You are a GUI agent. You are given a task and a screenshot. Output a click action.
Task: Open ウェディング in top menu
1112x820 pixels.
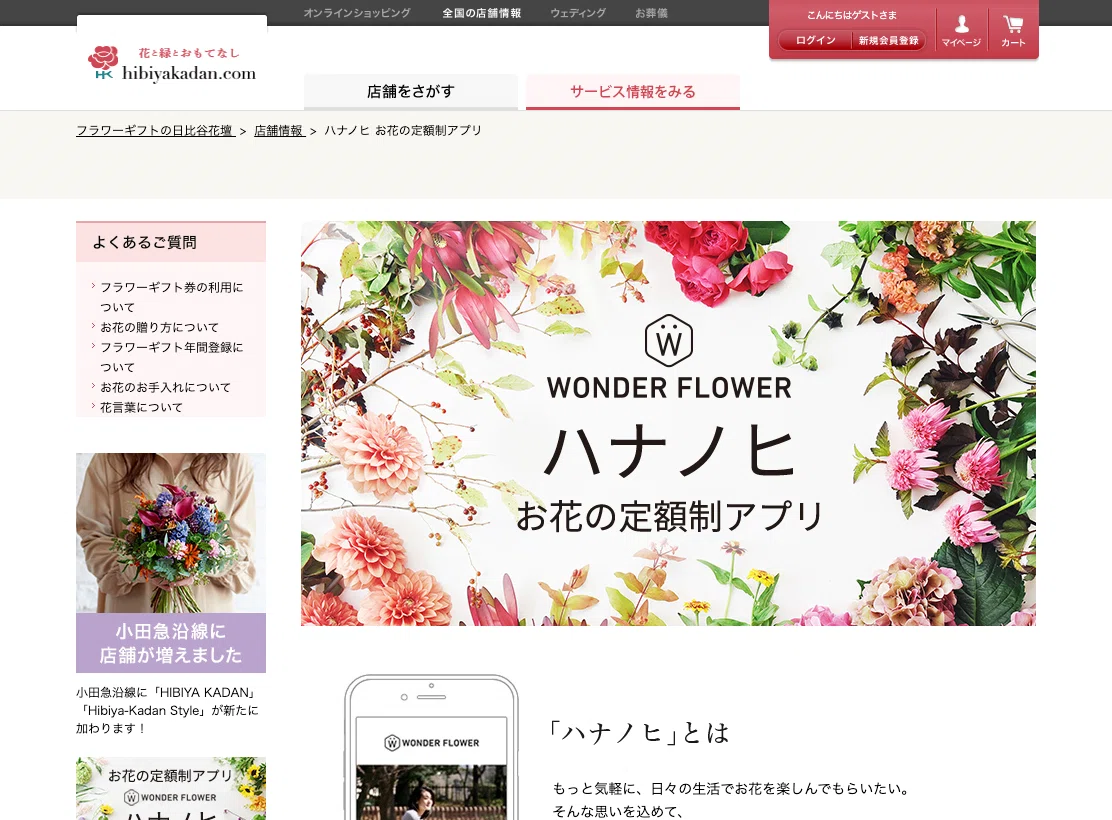(578, 13)
